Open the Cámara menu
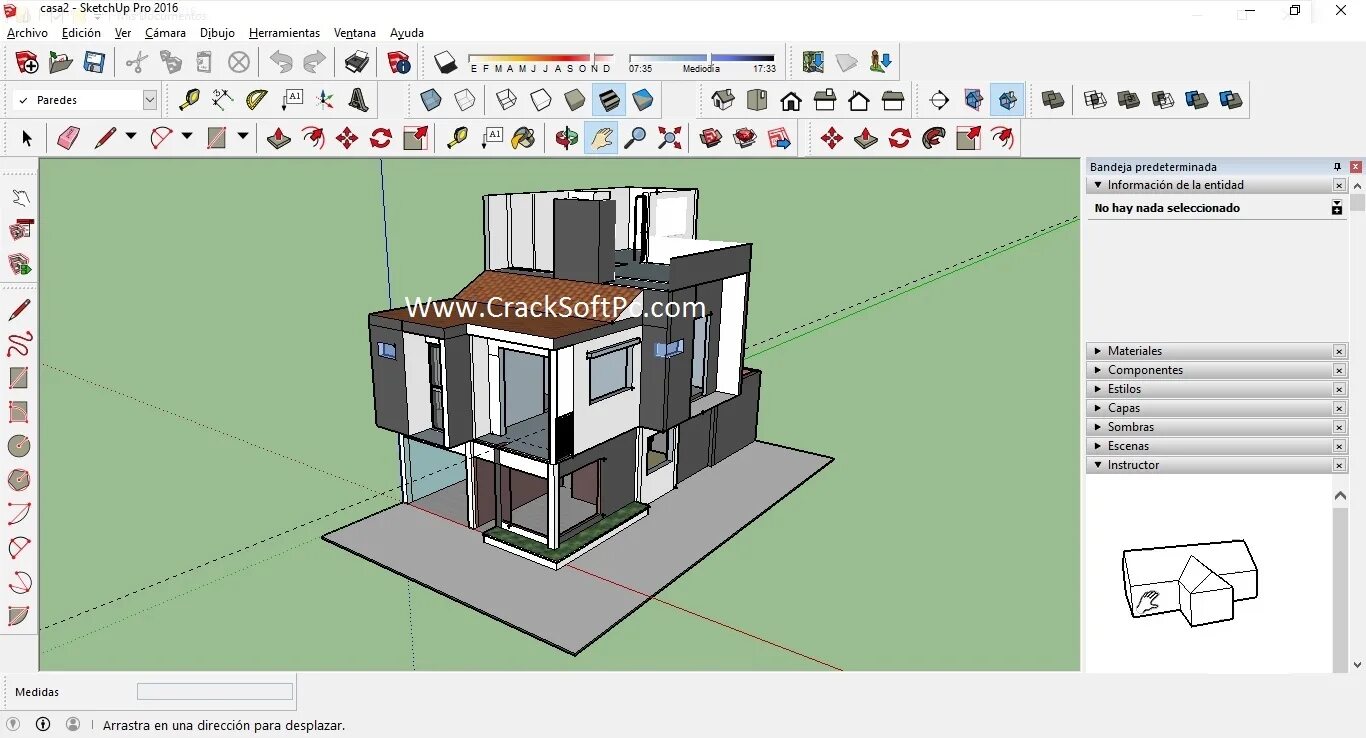Screen dimensions: 1366x738 coord(165,33)
